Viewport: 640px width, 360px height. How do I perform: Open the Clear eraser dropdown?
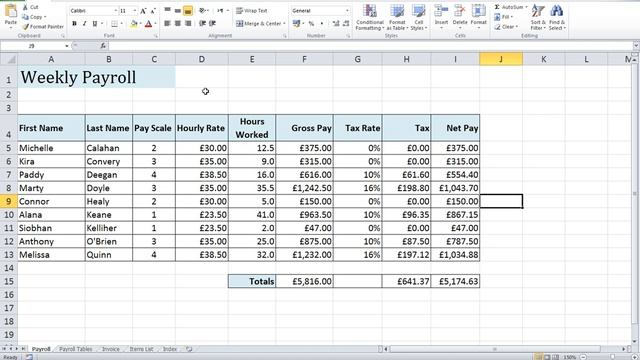[506, 27]
